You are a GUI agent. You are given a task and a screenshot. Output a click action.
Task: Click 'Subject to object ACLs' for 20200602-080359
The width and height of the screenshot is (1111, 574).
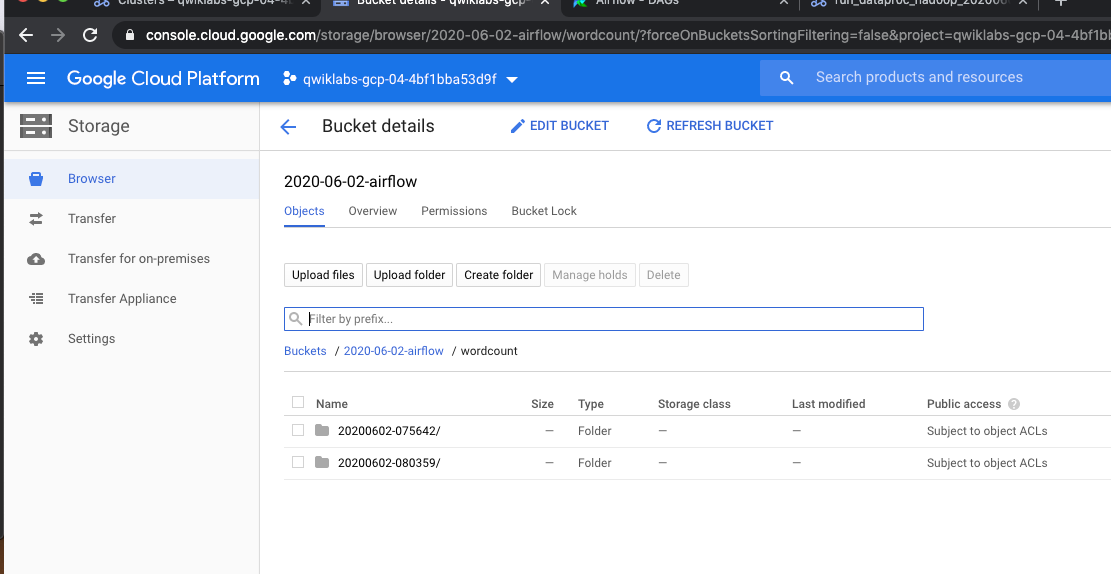pos(987,463)
